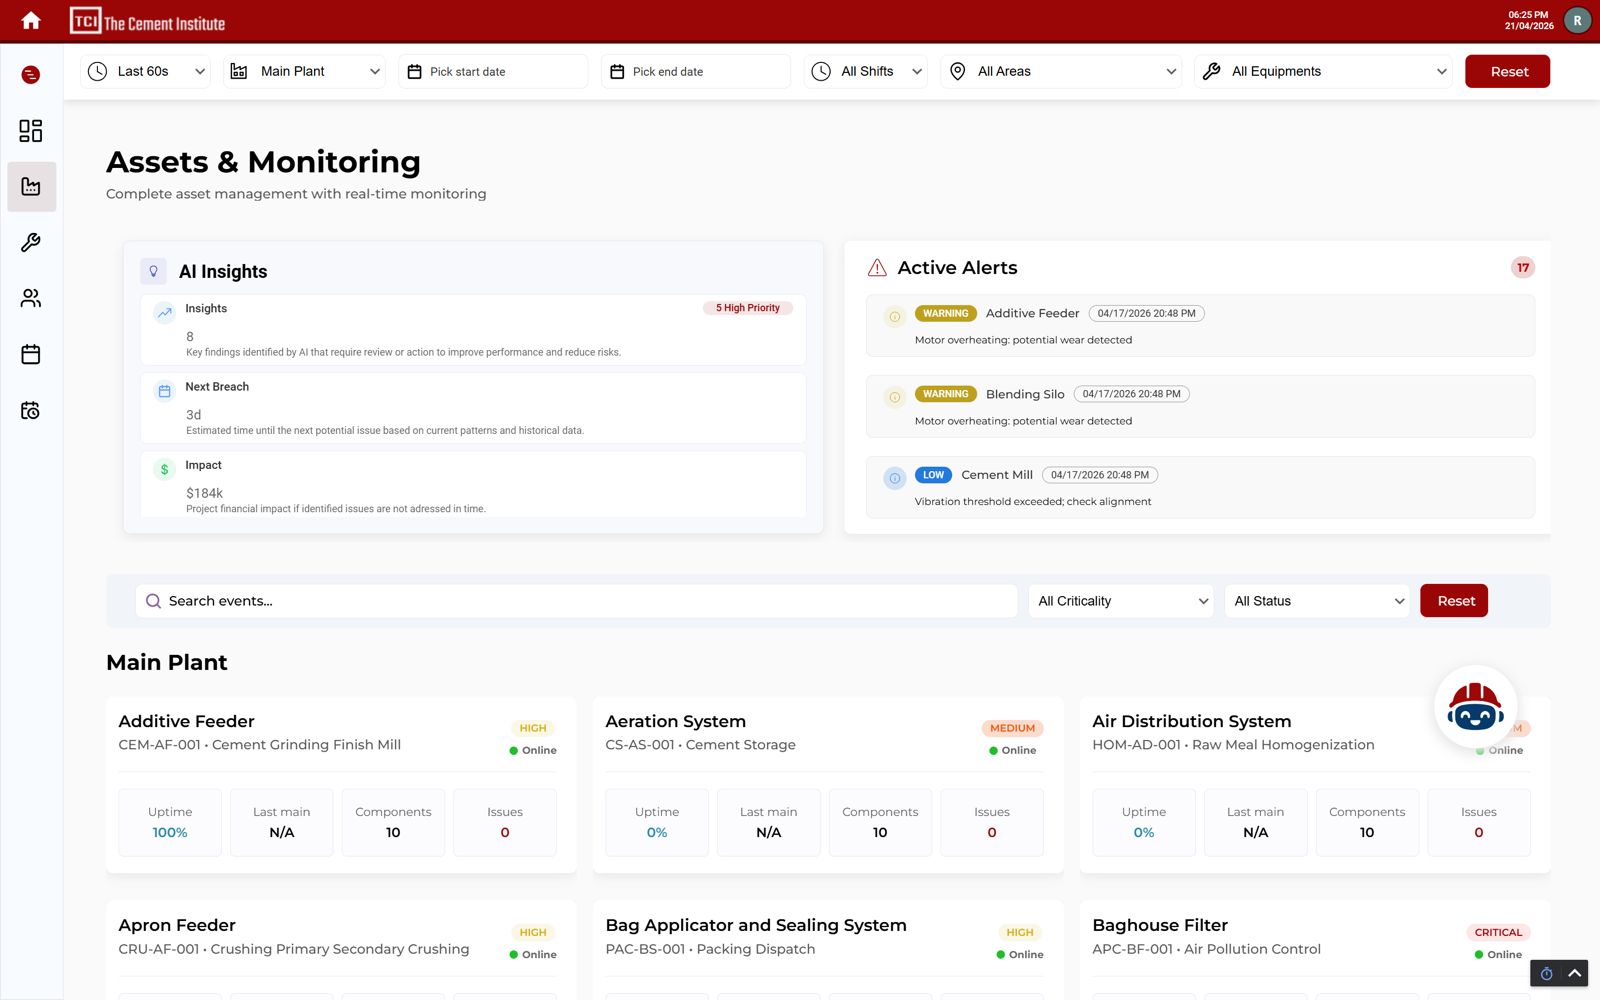The image size is (1600, 1000).
Task: Open the All Criticality filter dropdown
Action: 1121,601
